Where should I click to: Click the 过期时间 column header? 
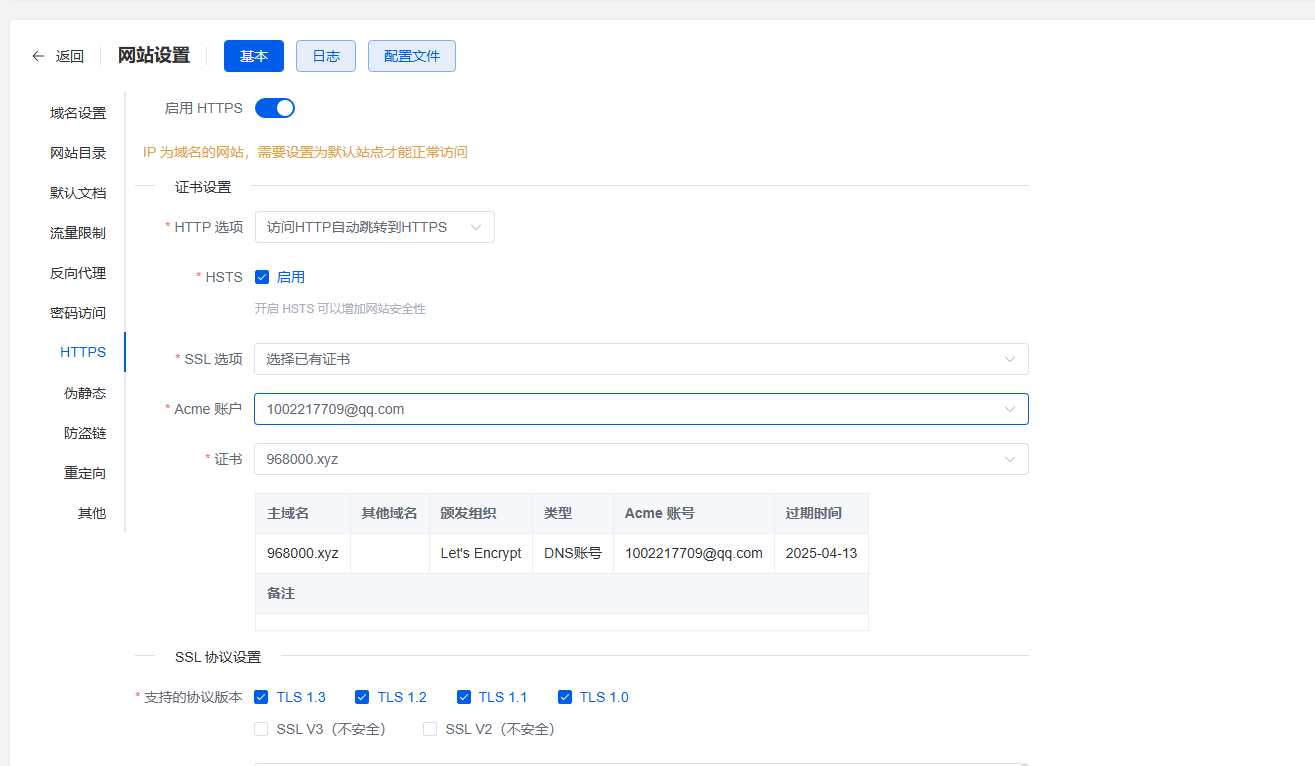[x=821, y=513]
